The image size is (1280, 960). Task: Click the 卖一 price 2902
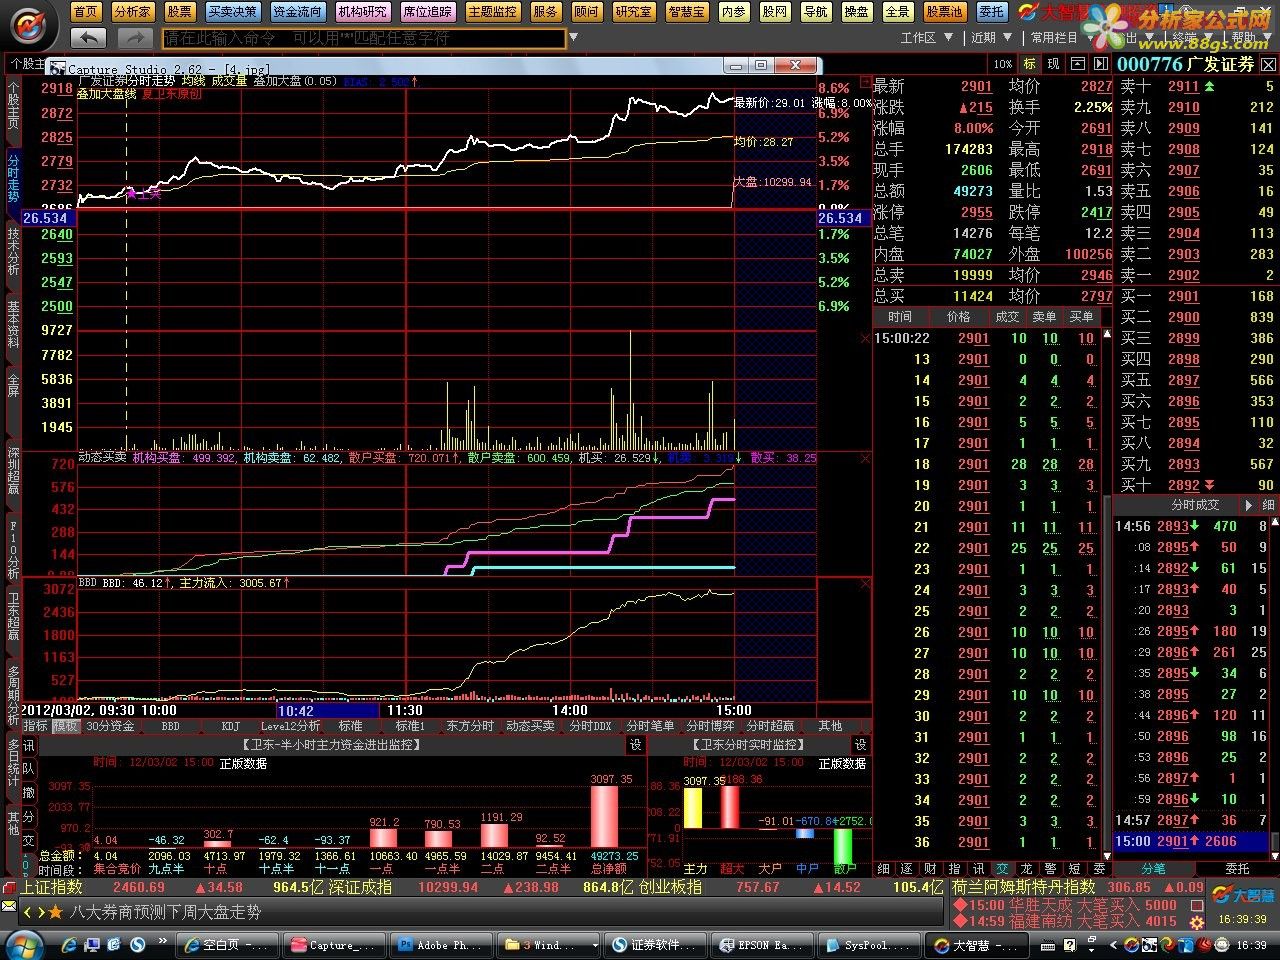tap(1183, 275)
